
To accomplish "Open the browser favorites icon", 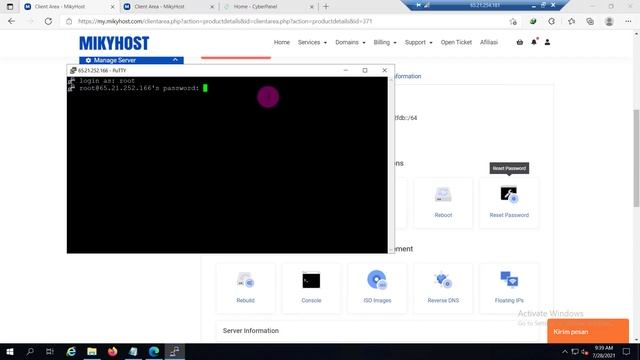I will pyautogui.click(x=571, y=21).
